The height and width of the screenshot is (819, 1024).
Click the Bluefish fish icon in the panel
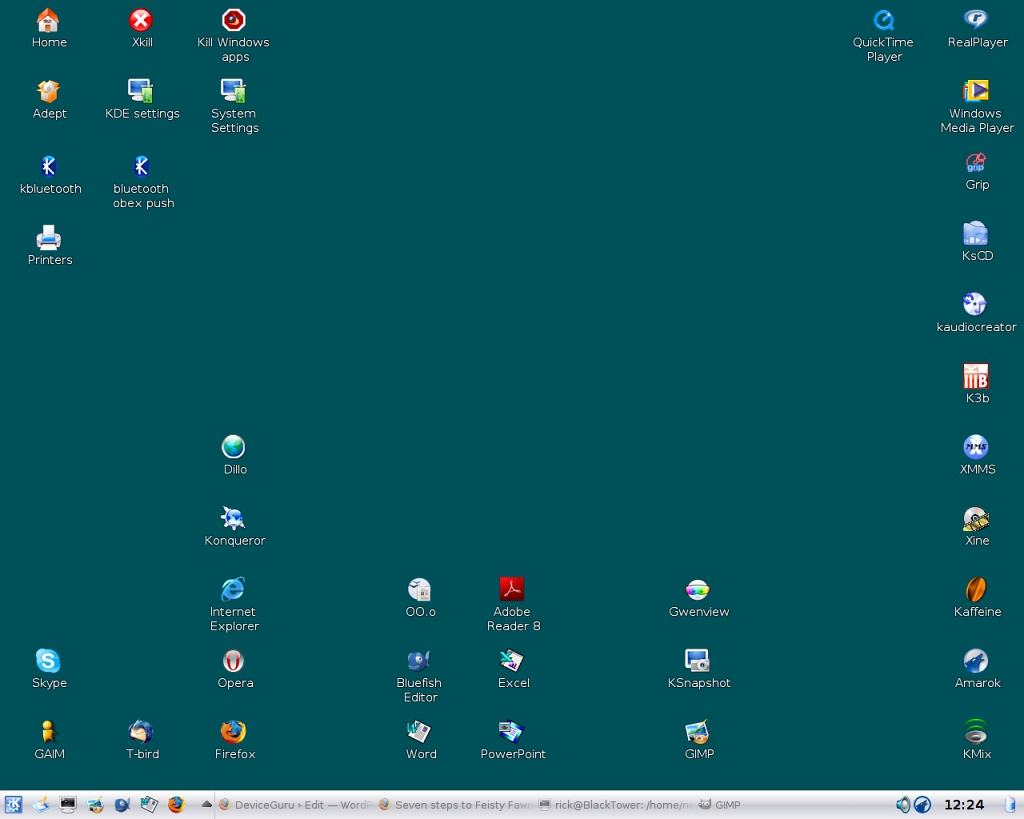tap(122, 805)
